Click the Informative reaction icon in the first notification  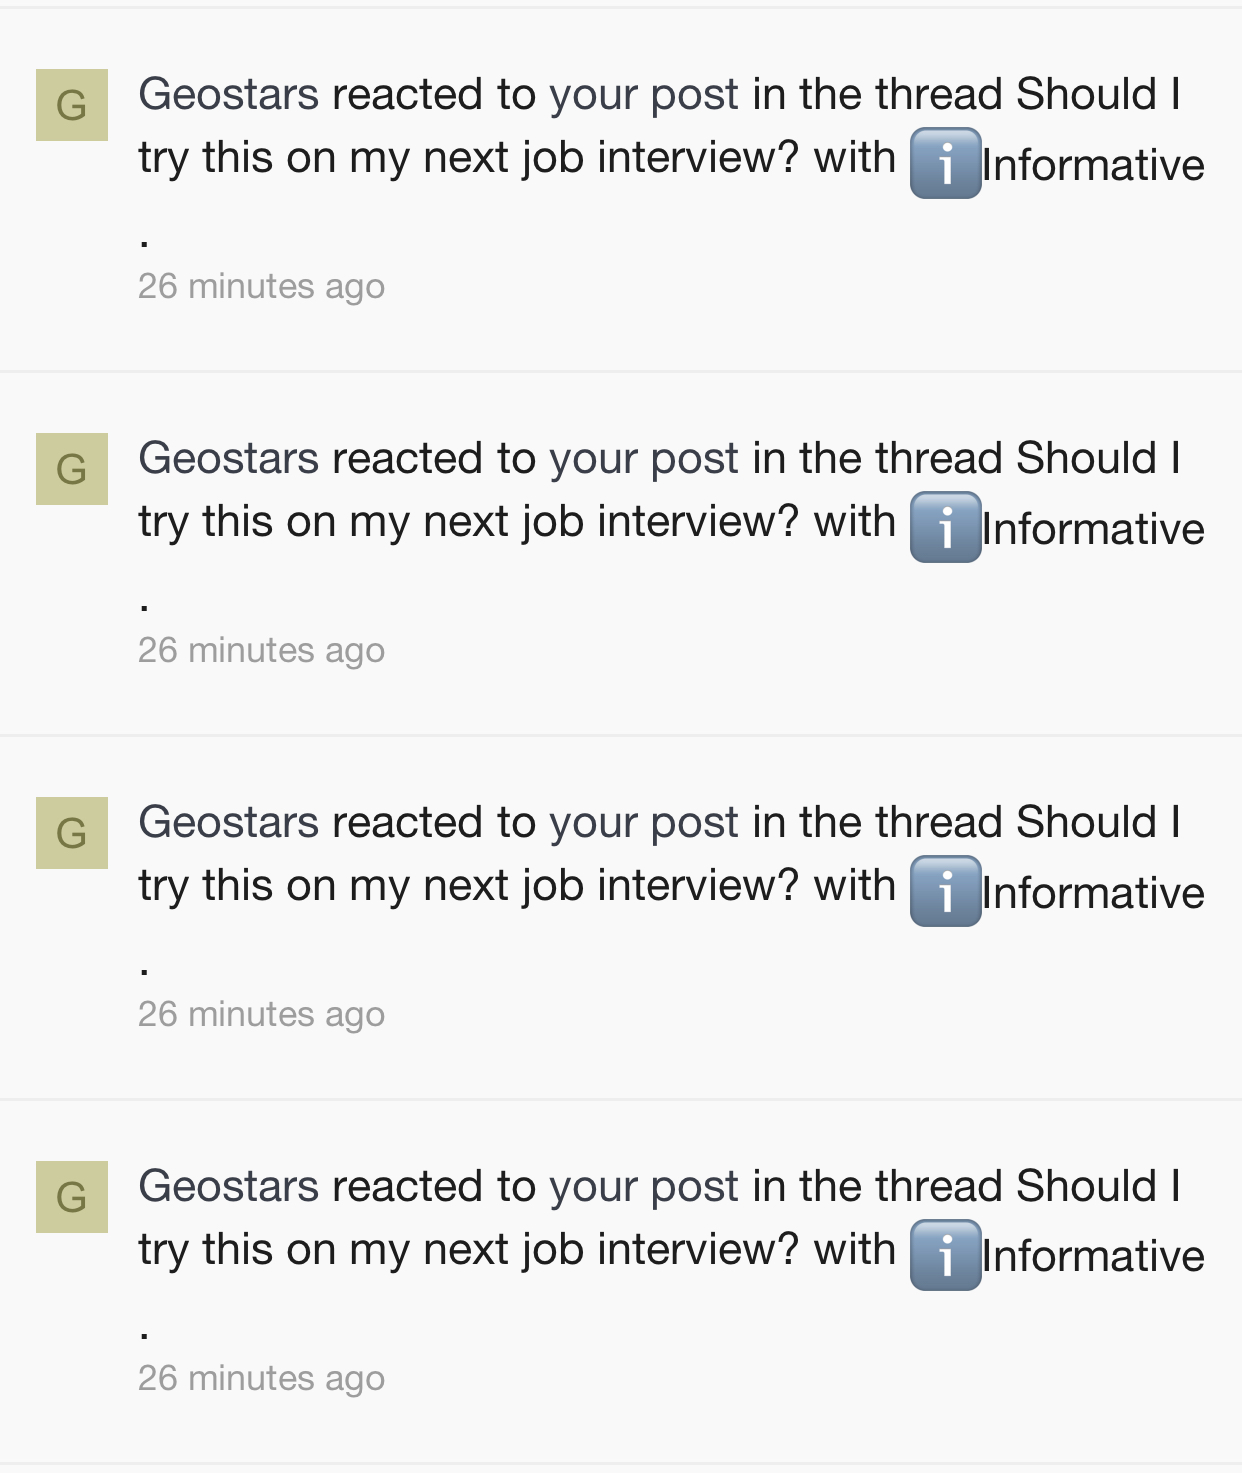pyautogui.click(x=945, y=163)
